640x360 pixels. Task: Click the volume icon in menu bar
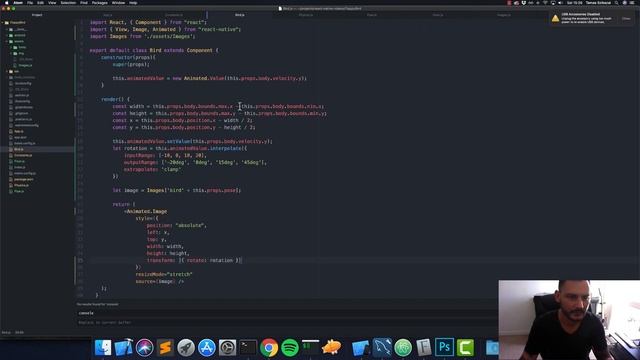[560, 3]
